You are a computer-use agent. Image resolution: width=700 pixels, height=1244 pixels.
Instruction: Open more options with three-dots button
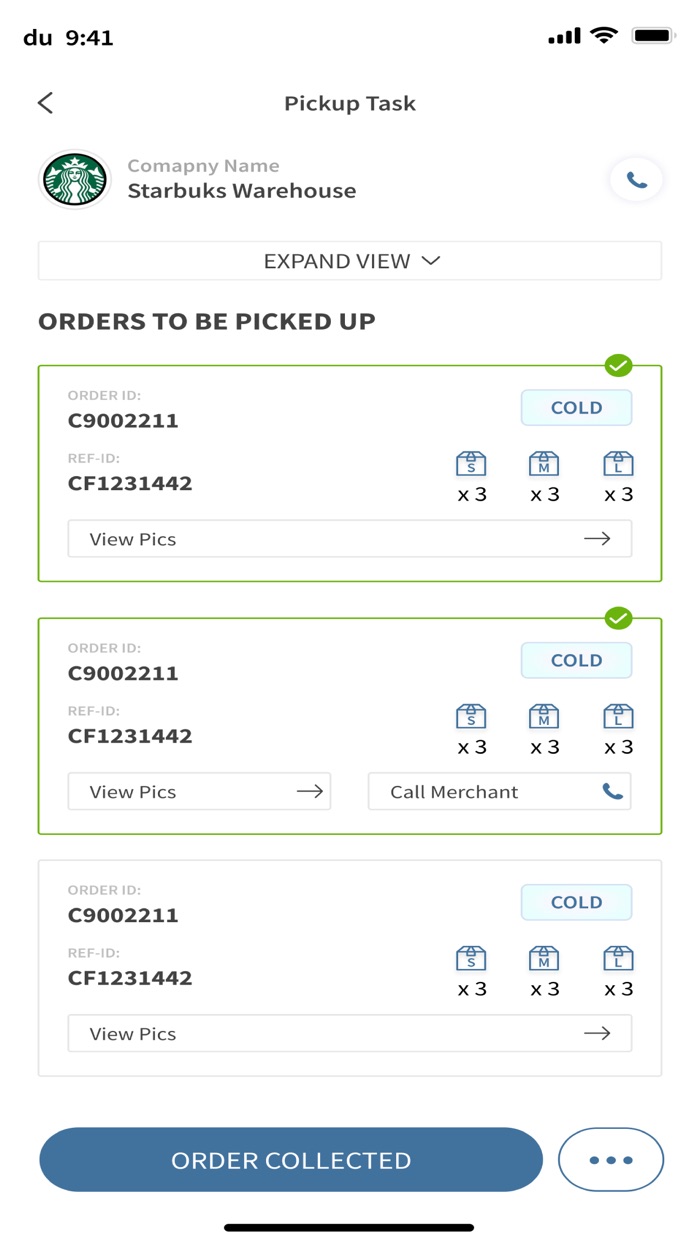point(611,1160)
